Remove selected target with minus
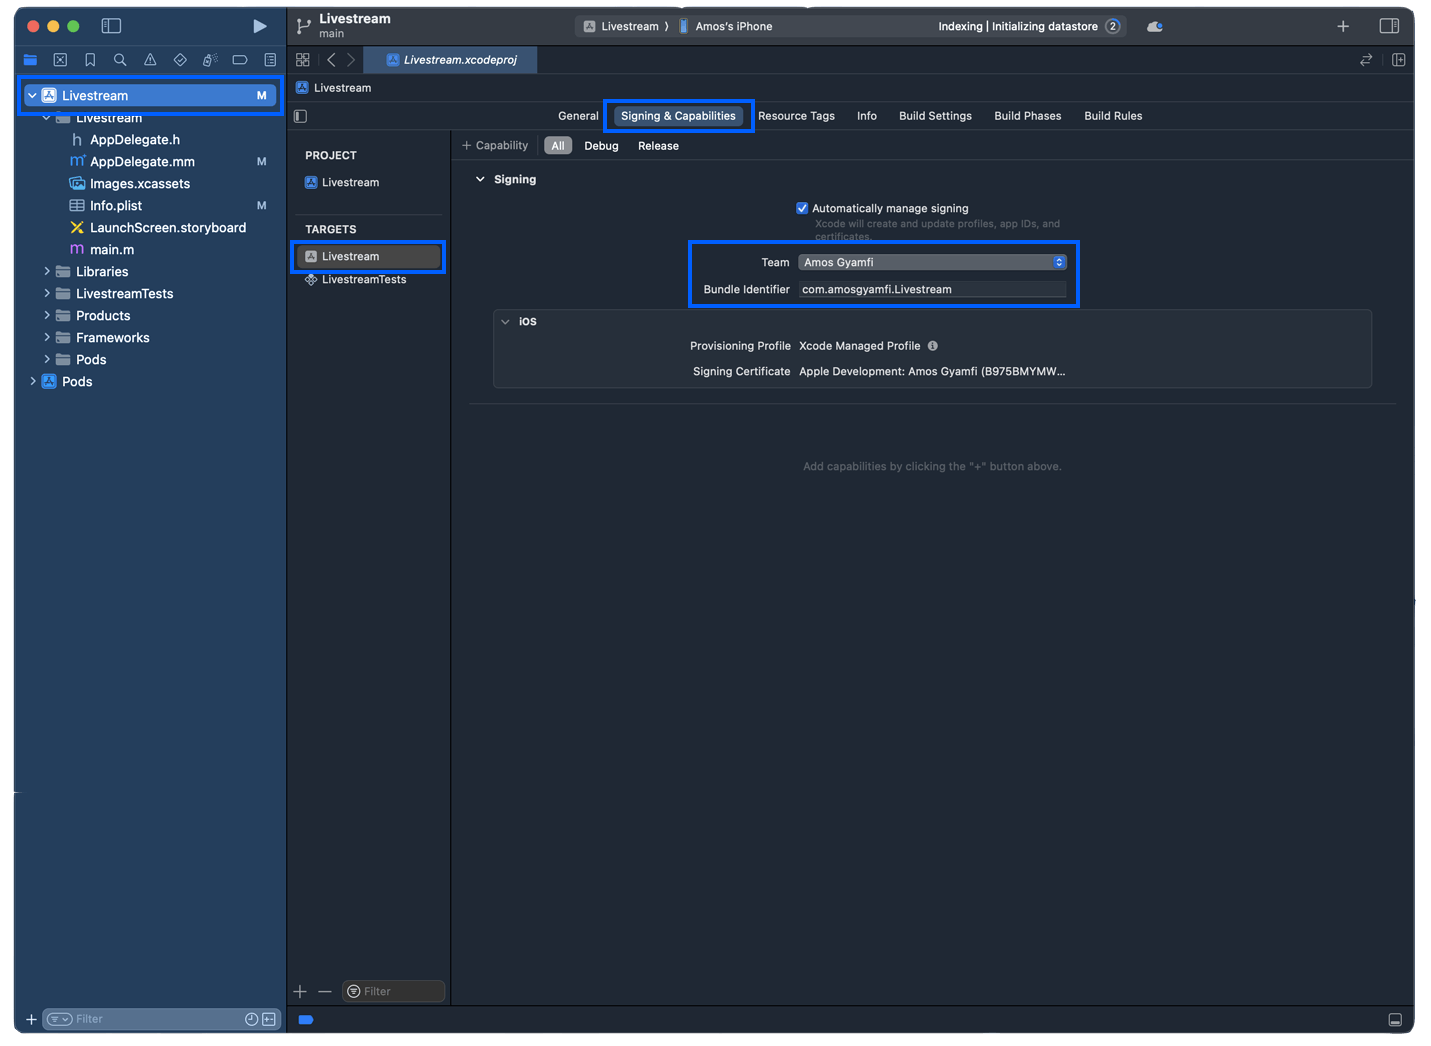1431x1046 pixels. tap(325, 991)
